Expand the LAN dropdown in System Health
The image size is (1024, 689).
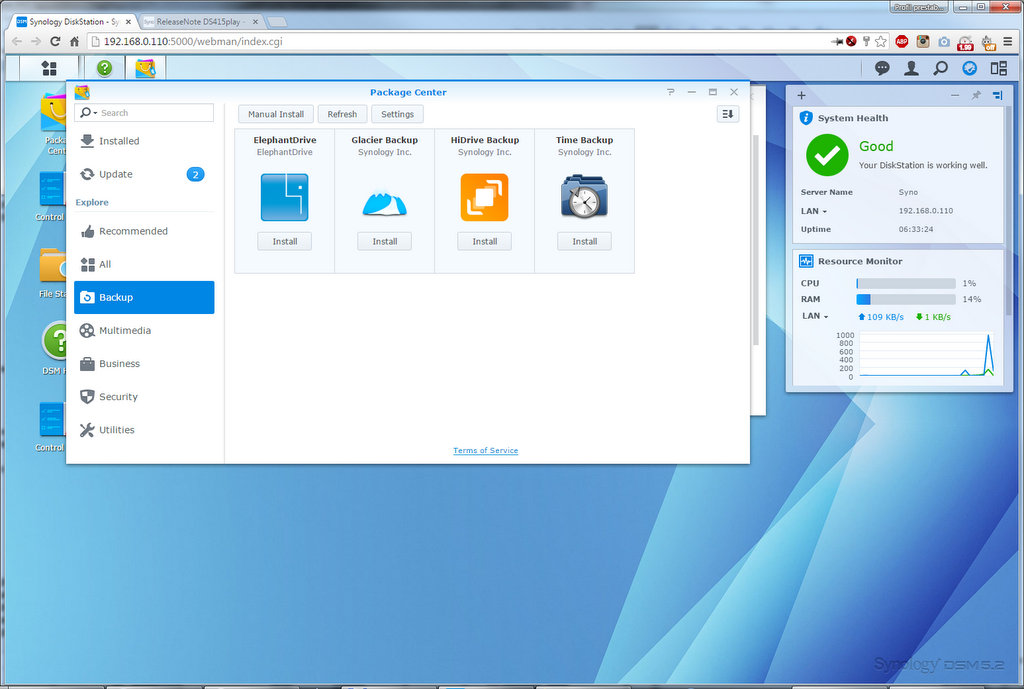click(814, 211)
